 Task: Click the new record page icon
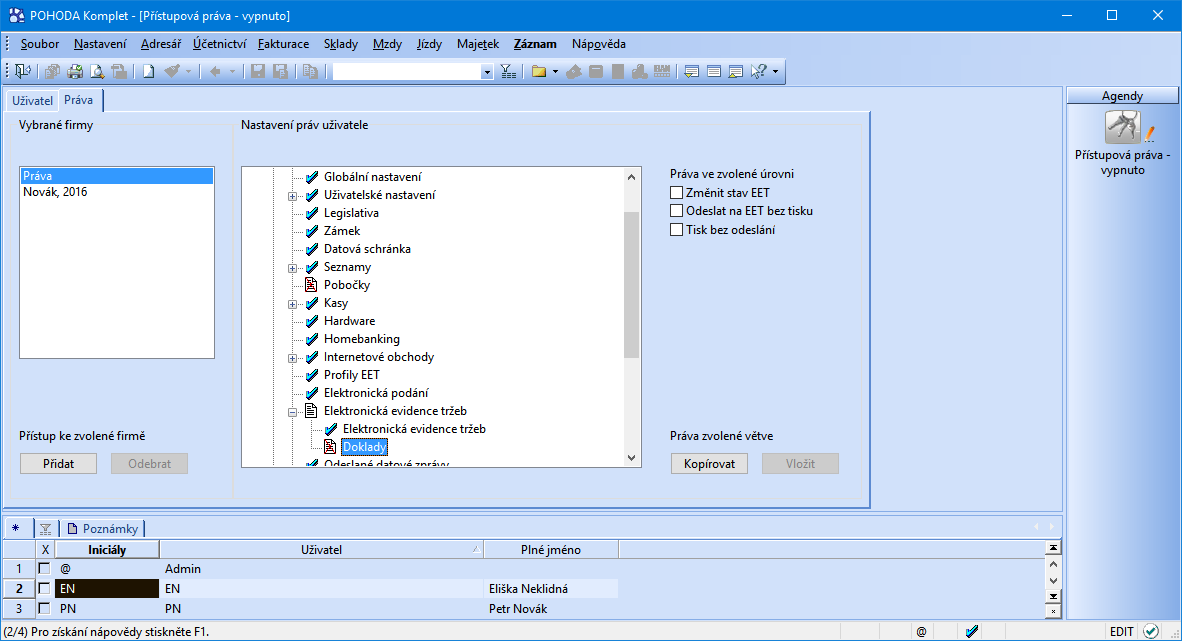tap(149, 72)
